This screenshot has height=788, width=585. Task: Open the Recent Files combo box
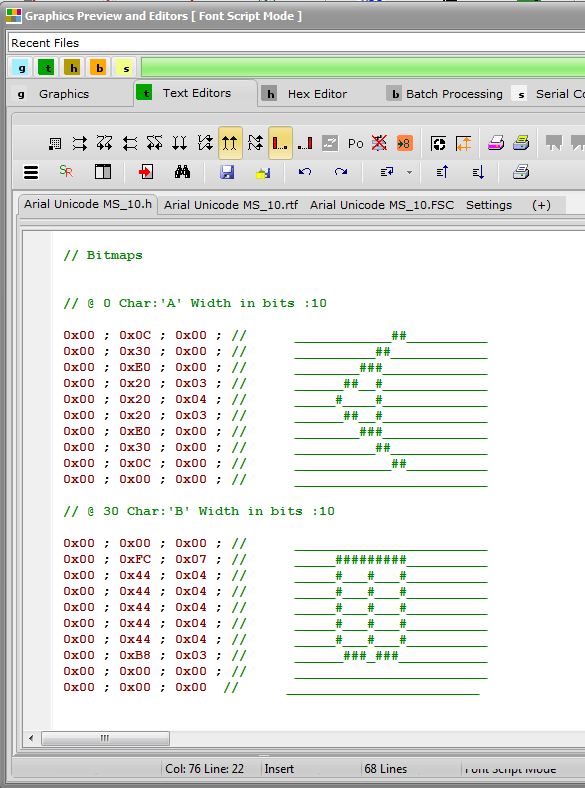click(x=297, y=43)
